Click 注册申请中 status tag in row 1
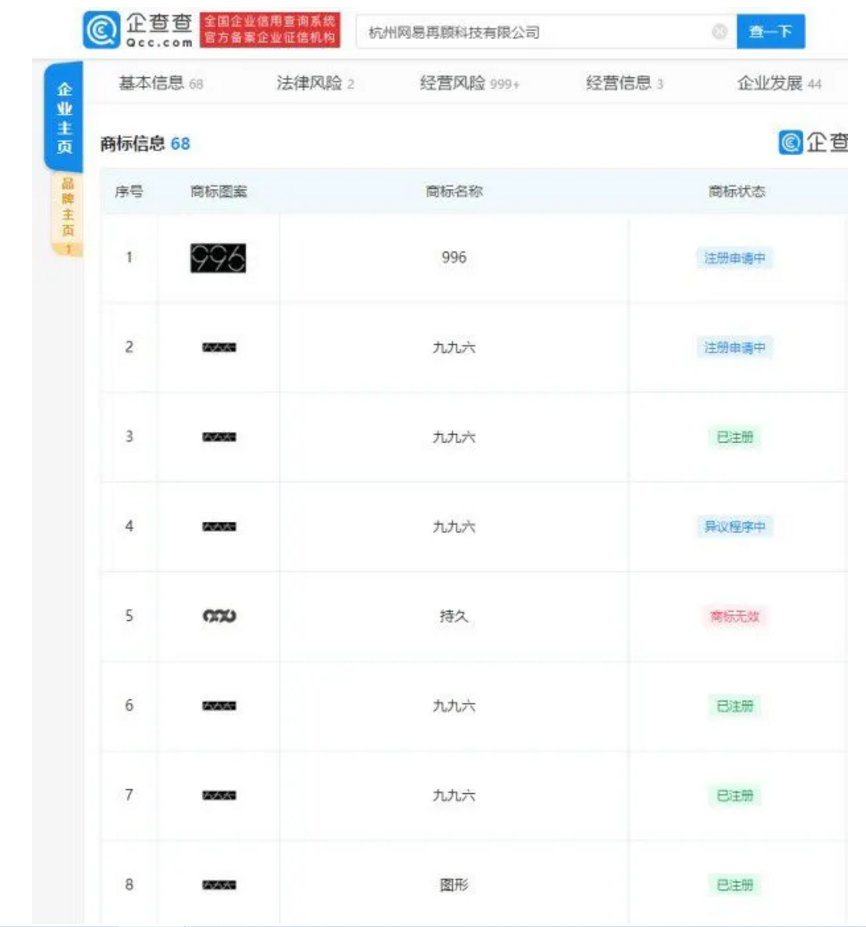The image size is (866, 927). tap(735, 258)
